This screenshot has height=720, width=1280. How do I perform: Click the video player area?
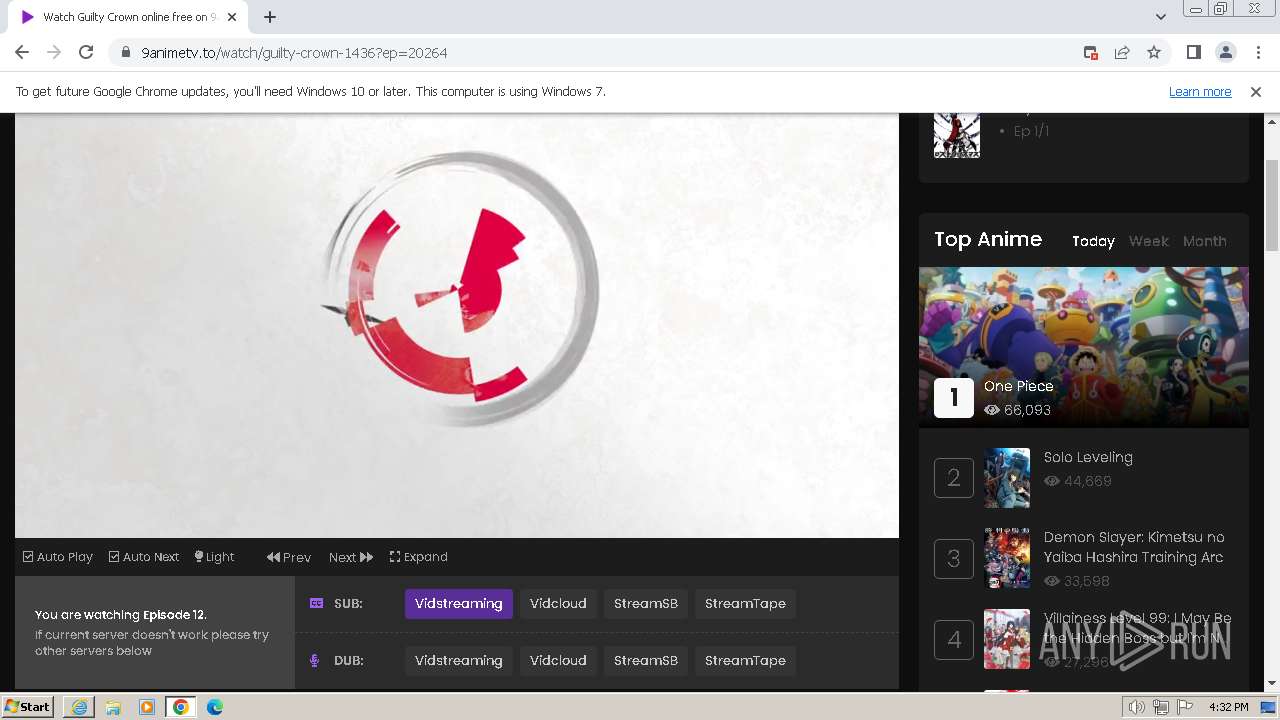click(457, 326)
